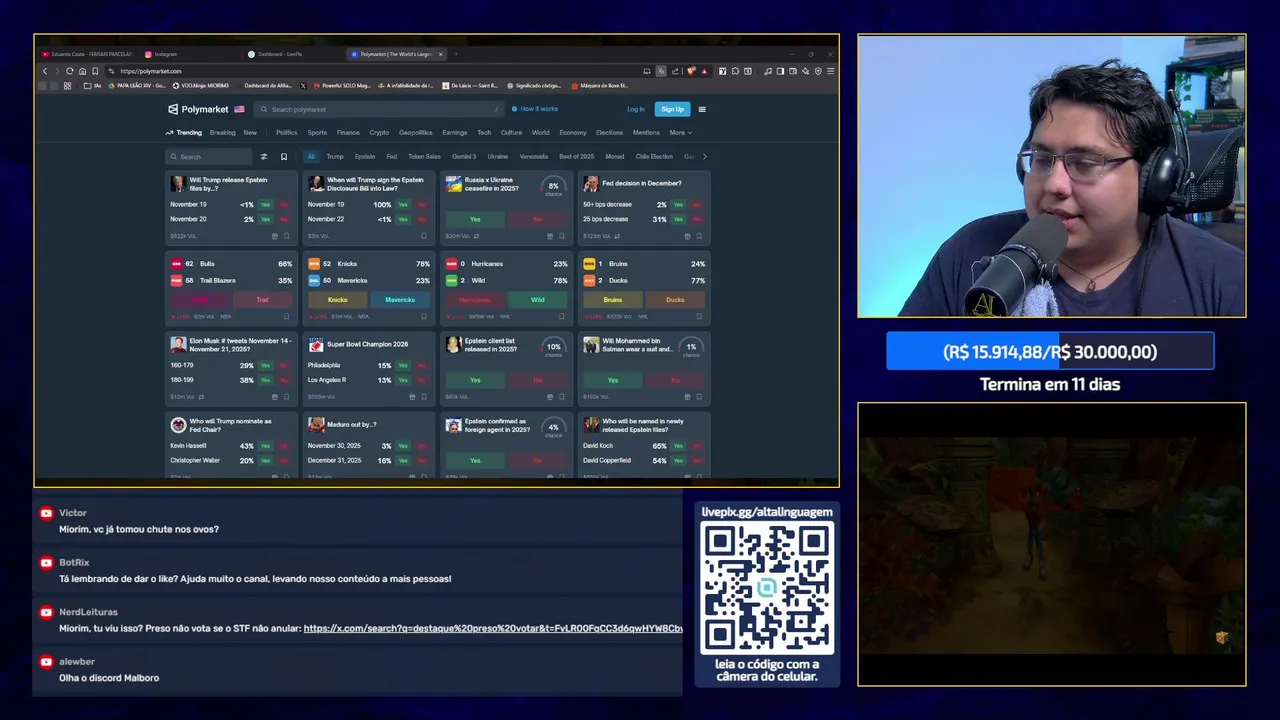Click gift icon on Trump release Epstein files card
1280x720 pixels.
275,236
